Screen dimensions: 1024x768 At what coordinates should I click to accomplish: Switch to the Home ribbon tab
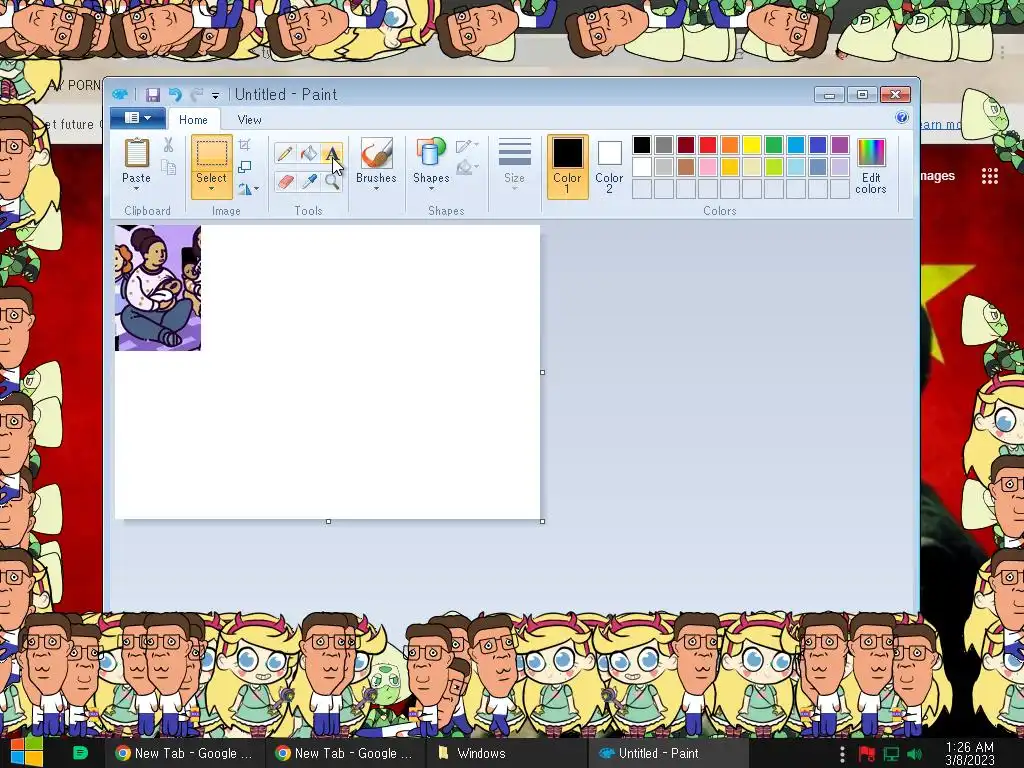[193, 120]
